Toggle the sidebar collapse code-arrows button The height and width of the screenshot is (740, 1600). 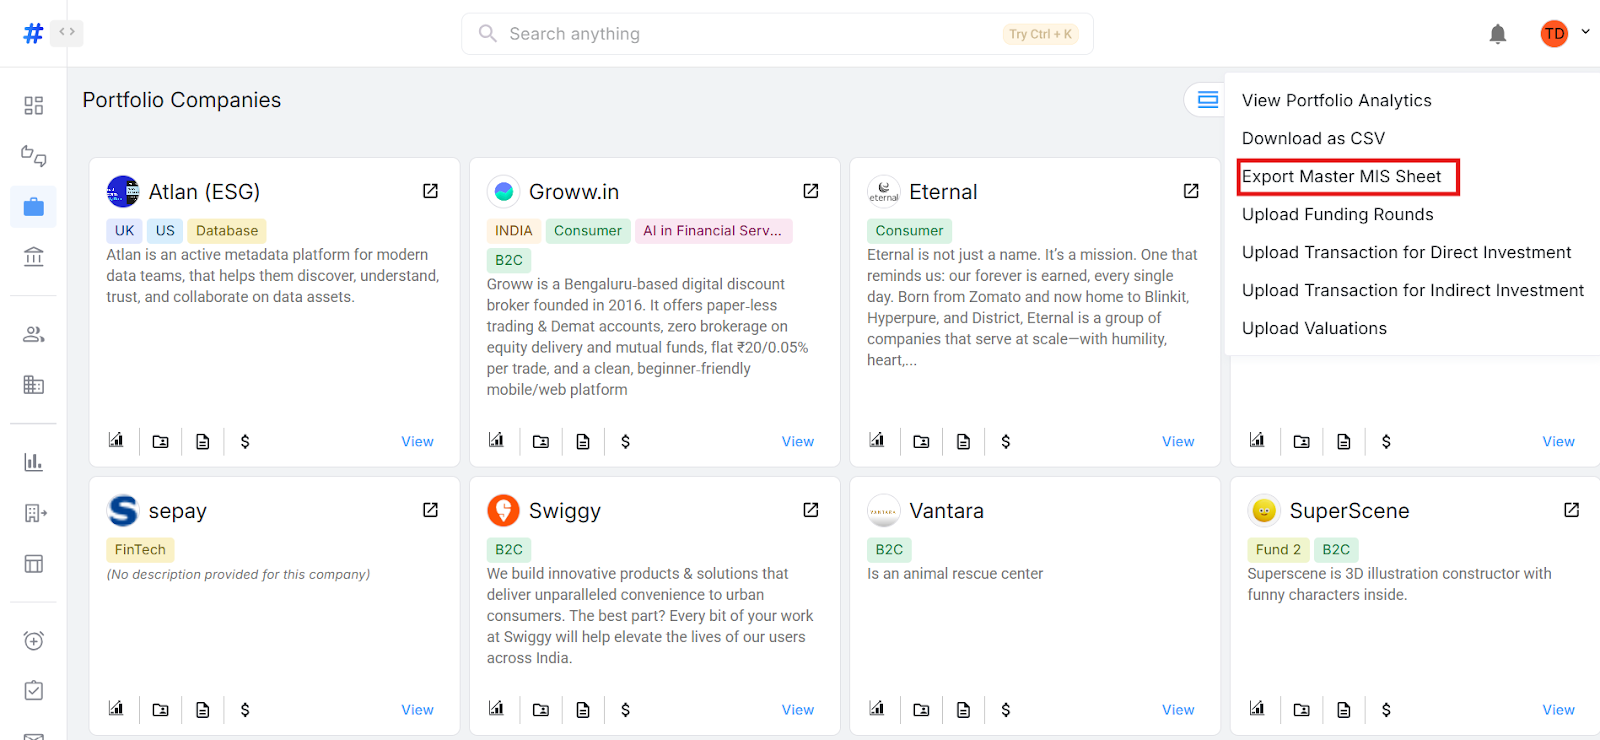(x=67, y=33)
